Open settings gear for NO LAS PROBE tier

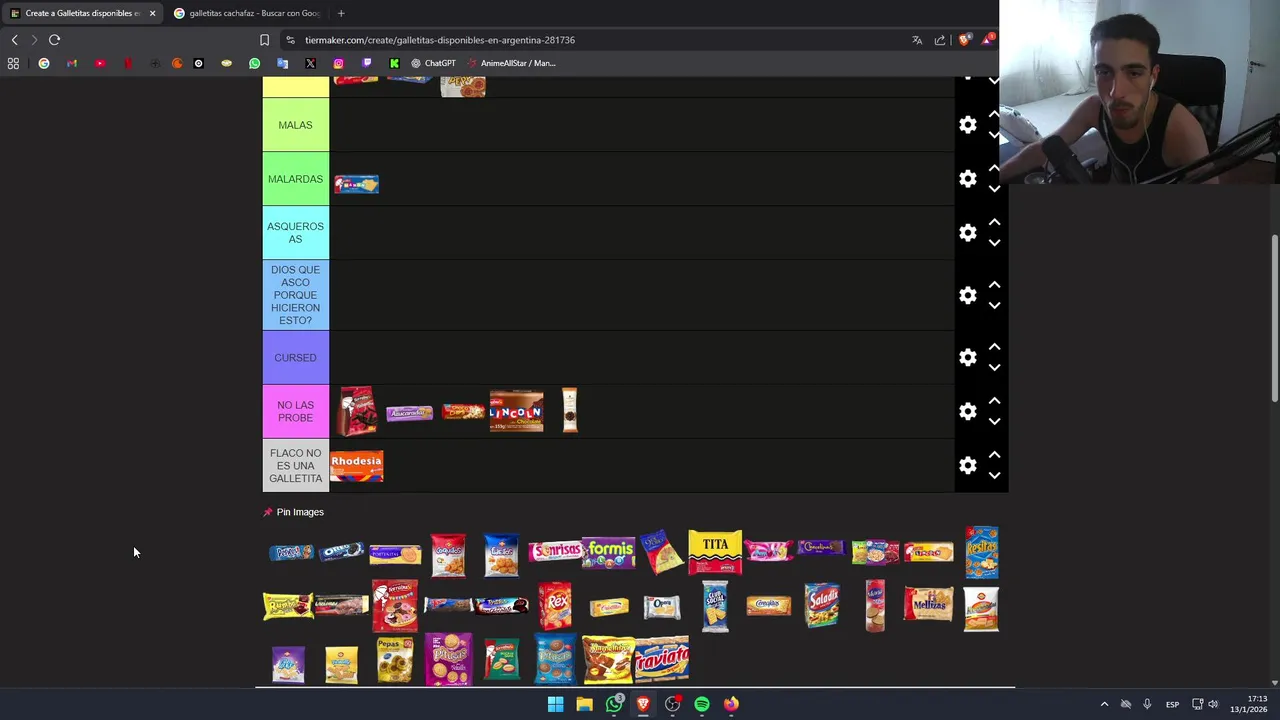point(967,412)
